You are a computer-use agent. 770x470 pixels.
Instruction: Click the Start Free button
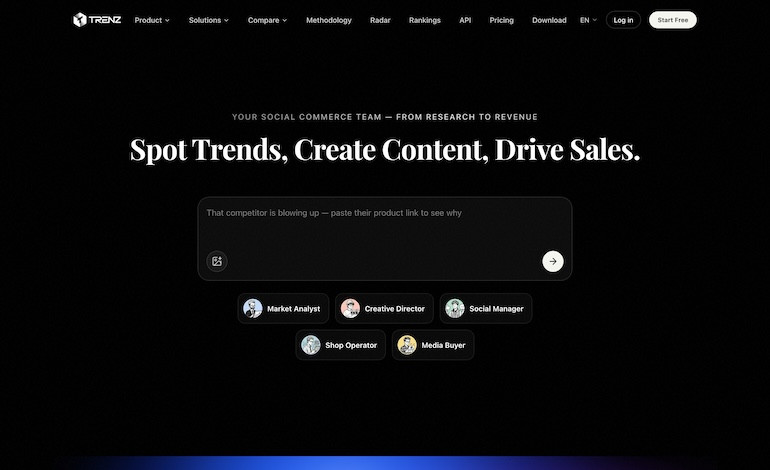click(672, 20)
